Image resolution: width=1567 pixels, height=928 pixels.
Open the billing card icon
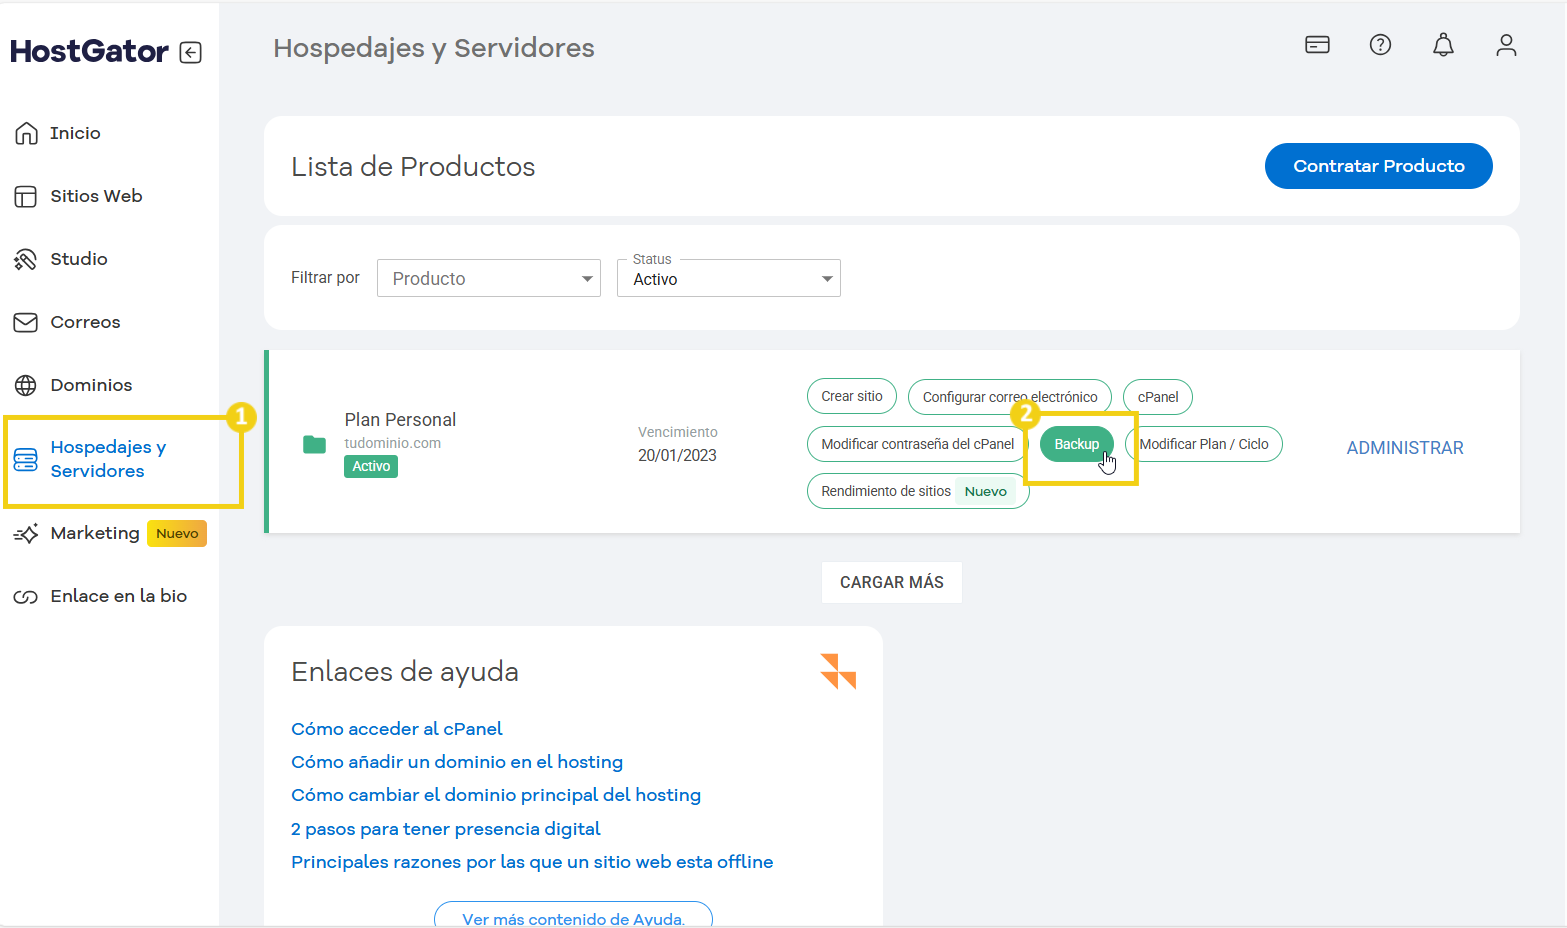pos(1317,45)
